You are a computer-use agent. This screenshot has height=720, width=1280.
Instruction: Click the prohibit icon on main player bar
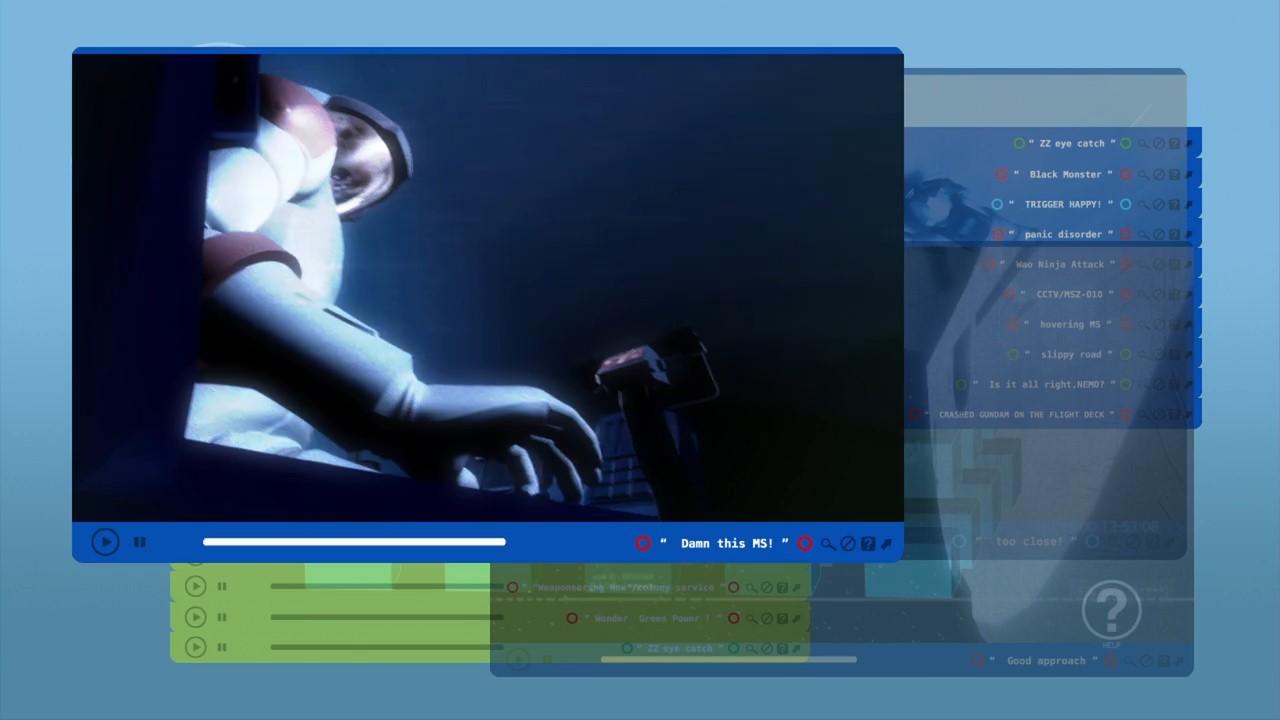click(847, 544)
